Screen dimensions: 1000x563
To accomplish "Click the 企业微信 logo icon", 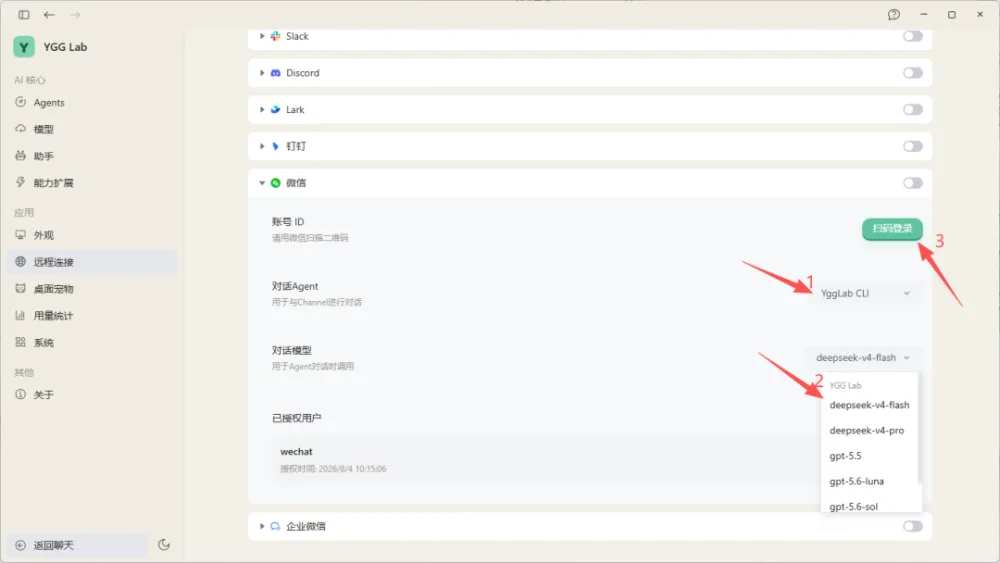I will coord(276,526).
